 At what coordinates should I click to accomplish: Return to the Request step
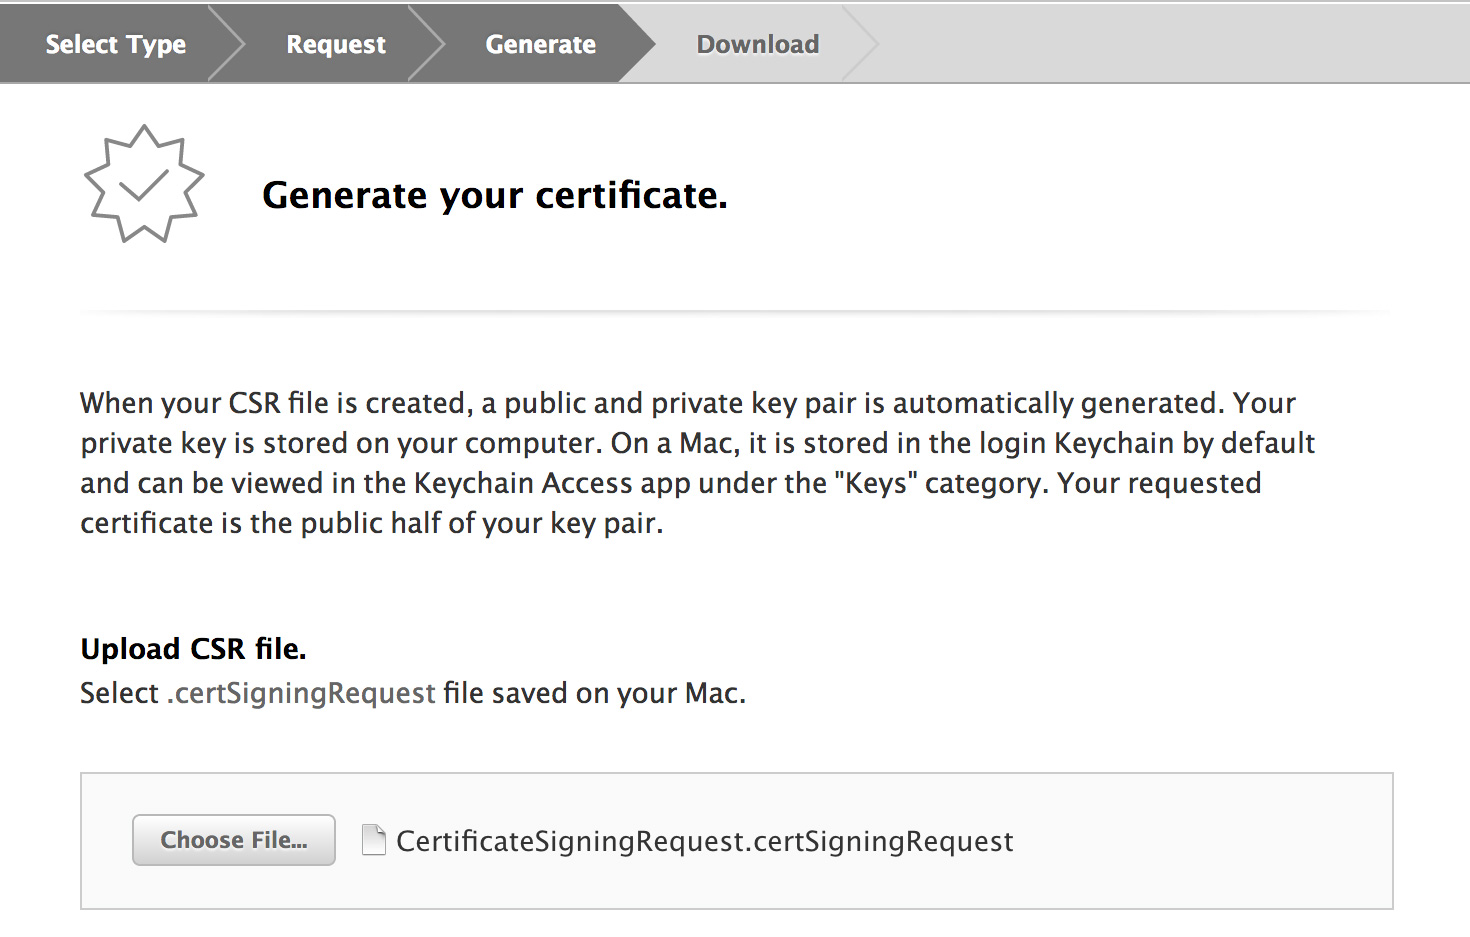click(336, 44)
